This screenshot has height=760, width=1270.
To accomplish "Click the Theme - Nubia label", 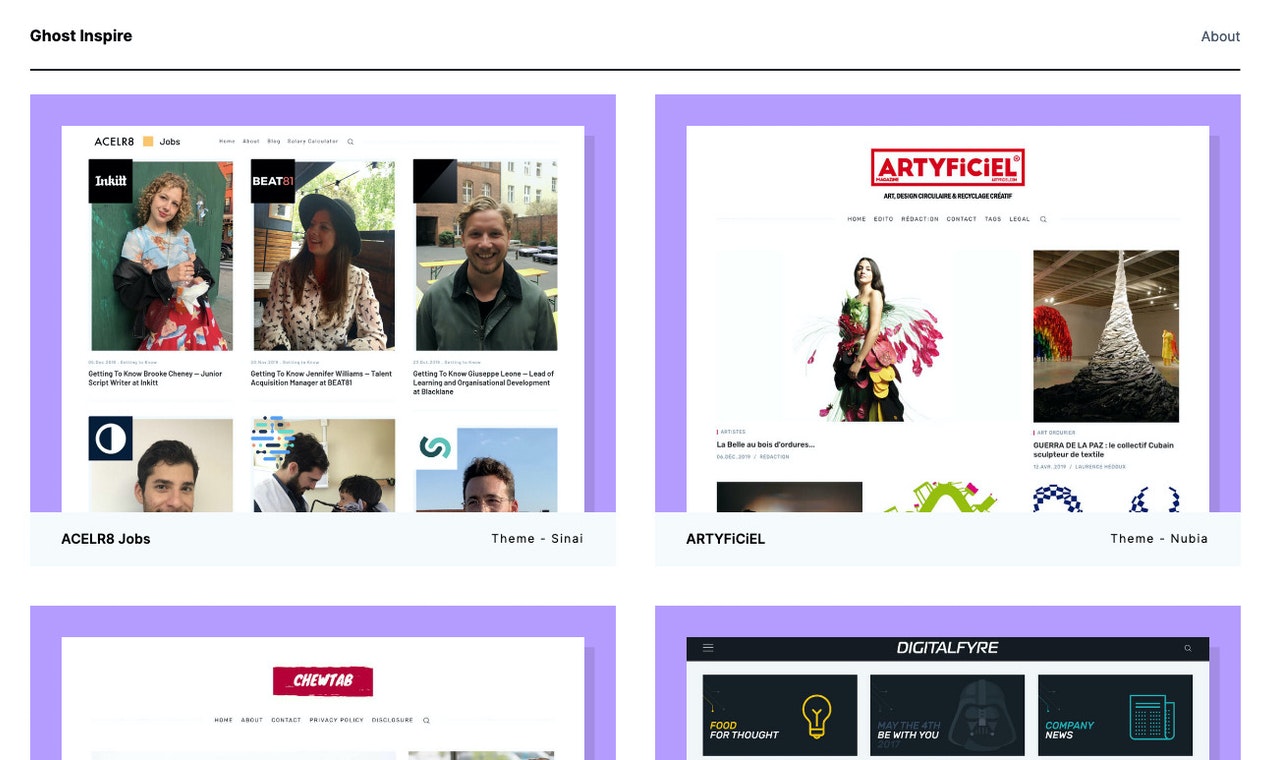I will click(x=1159, y=539).
